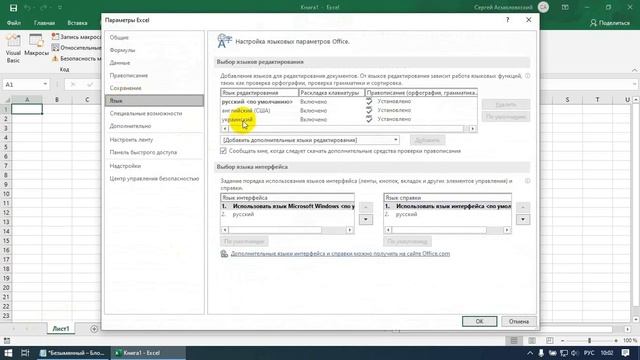
Task: Select the Сохранение options category
Action: [154, 88]
